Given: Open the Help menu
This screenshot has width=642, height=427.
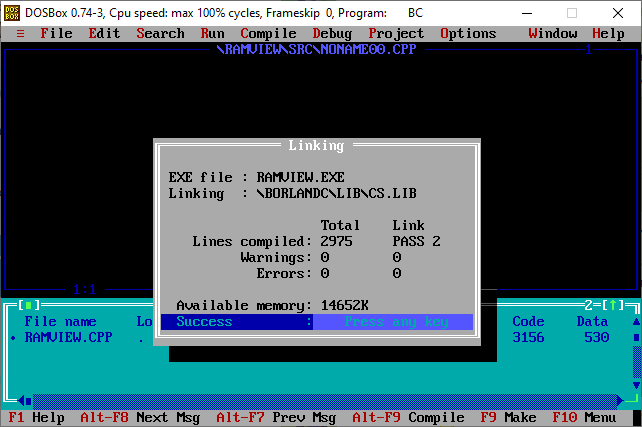Looking at the screenshot, I should point(608,34).
